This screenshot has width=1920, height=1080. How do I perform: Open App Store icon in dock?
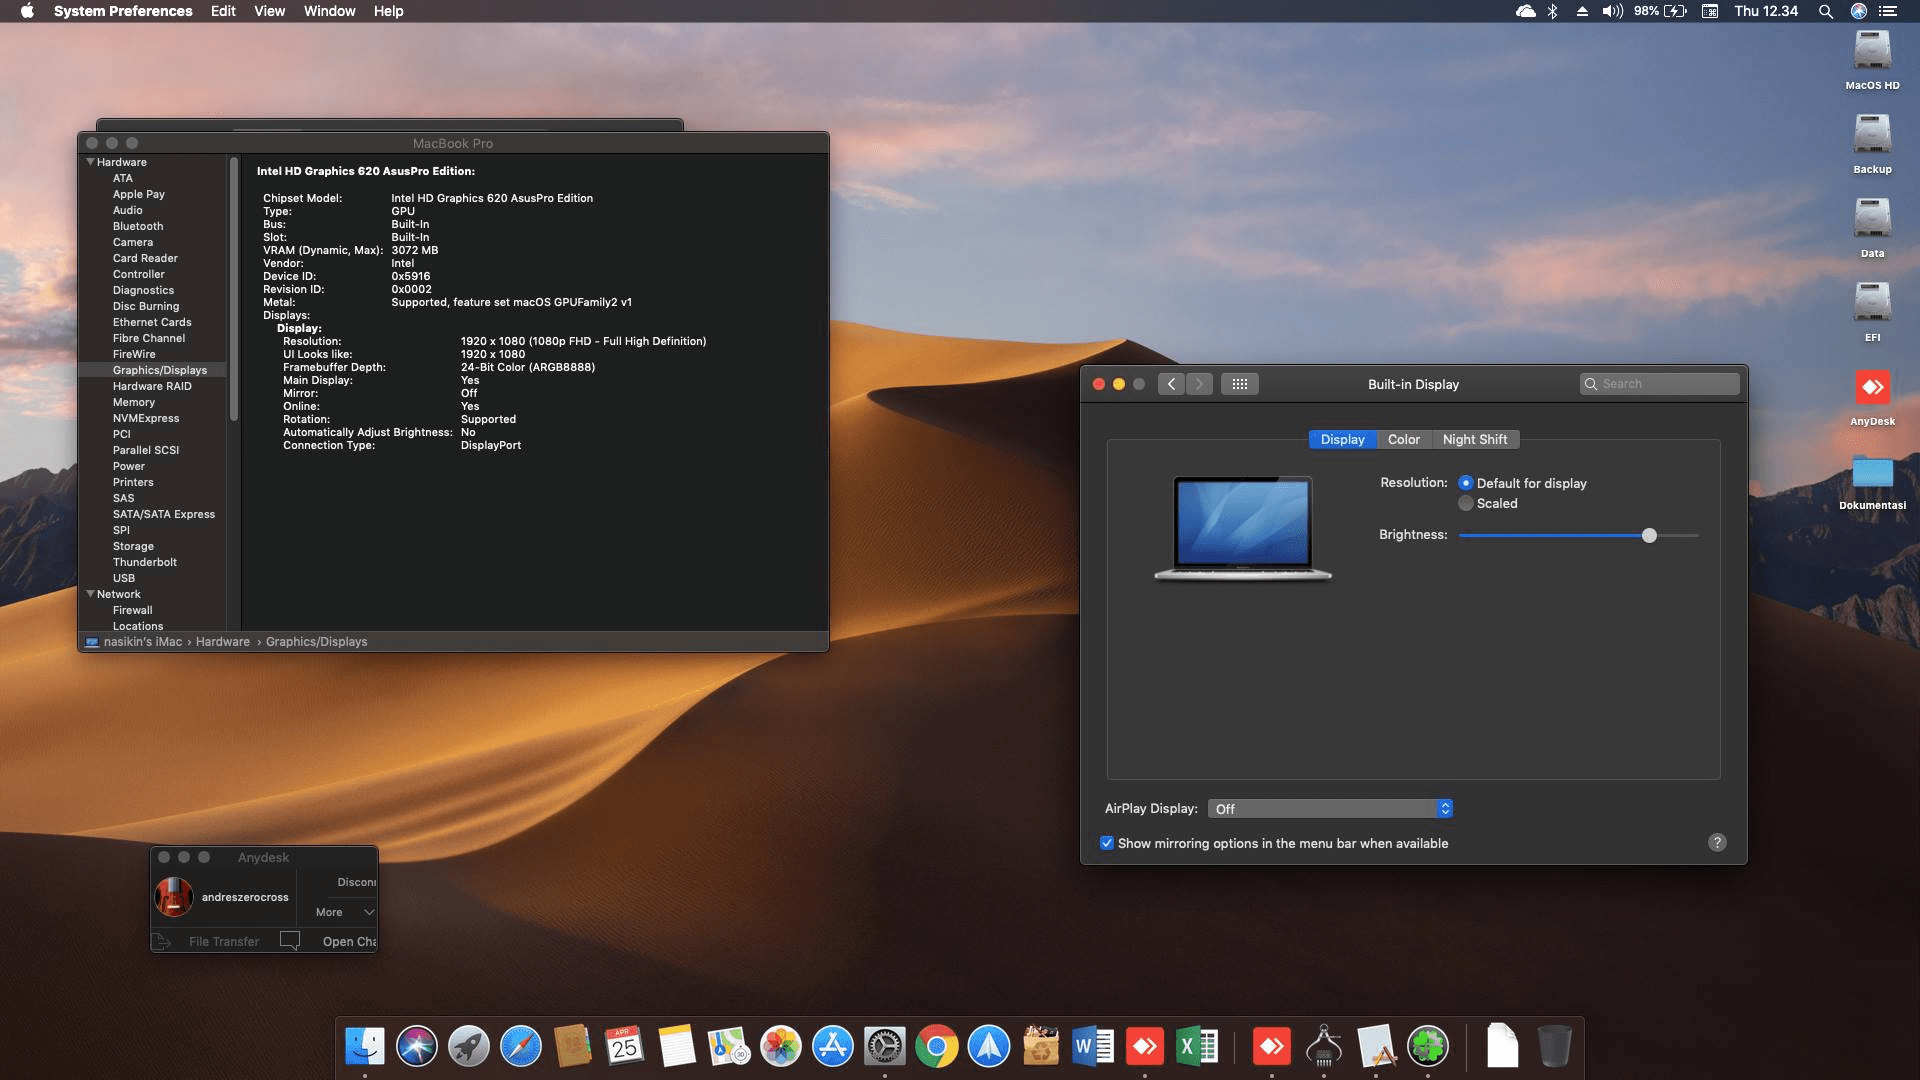click(833, 1047)
